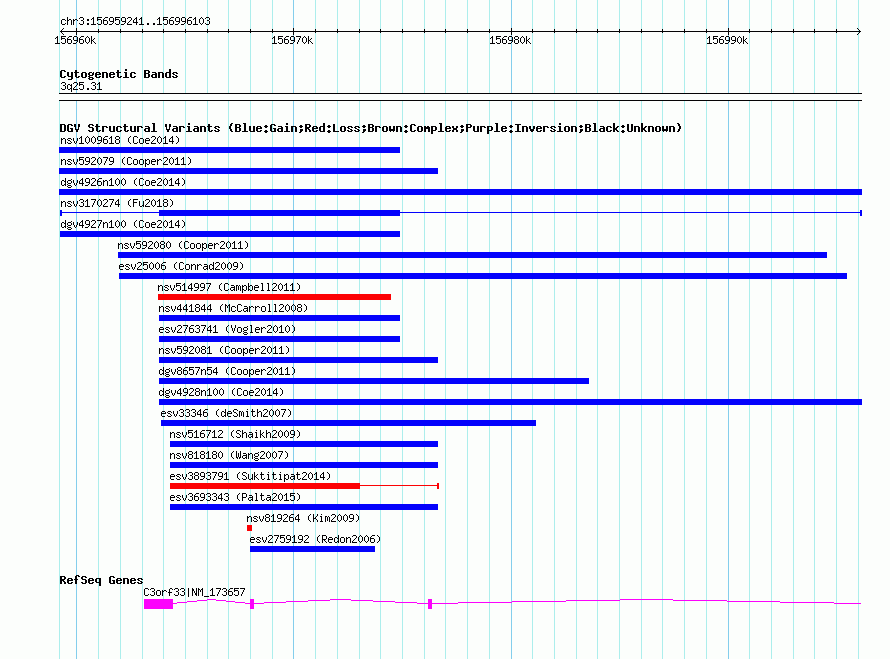890x659 pixels.
Task: Click the DGV Structural Variants track title
Action: 370,128
